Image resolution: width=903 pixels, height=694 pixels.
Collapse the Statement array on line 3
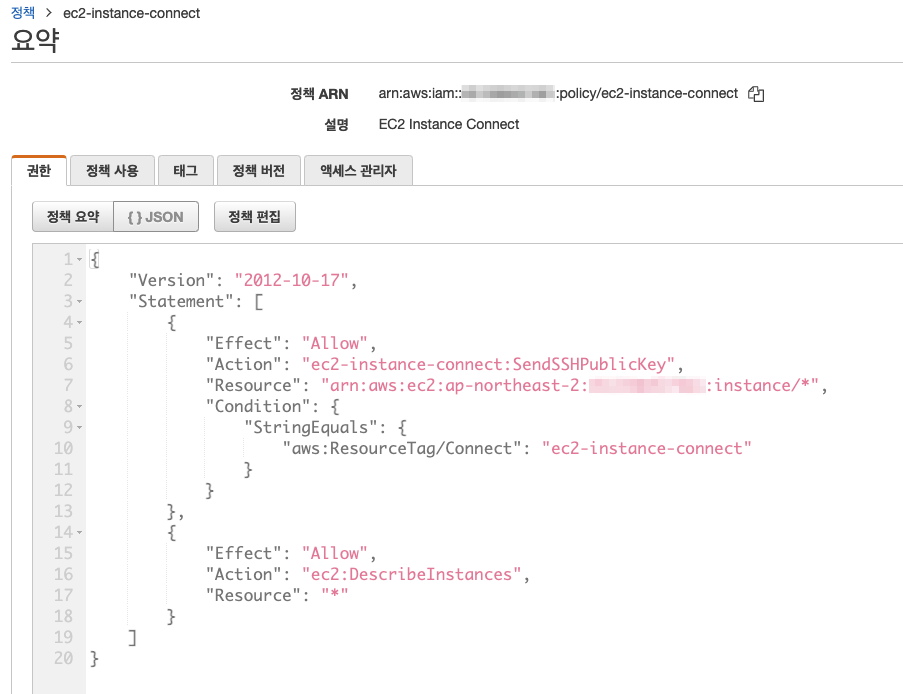(x=79, y=302)
